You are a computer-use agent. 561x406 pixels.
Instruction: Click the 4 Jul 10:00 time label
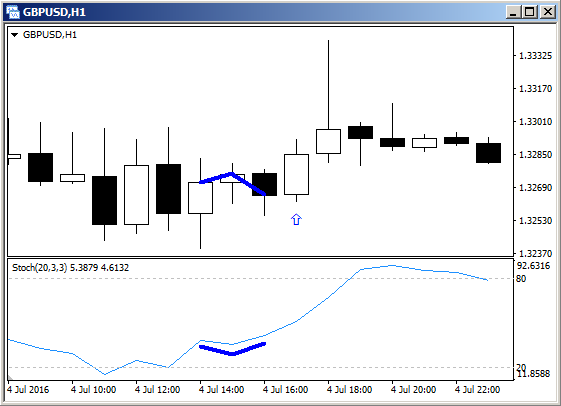pos(93,390)
